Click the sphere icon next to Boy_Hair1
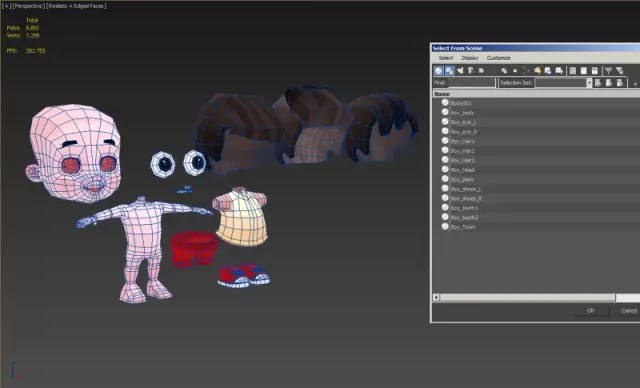 coord(445,141)
